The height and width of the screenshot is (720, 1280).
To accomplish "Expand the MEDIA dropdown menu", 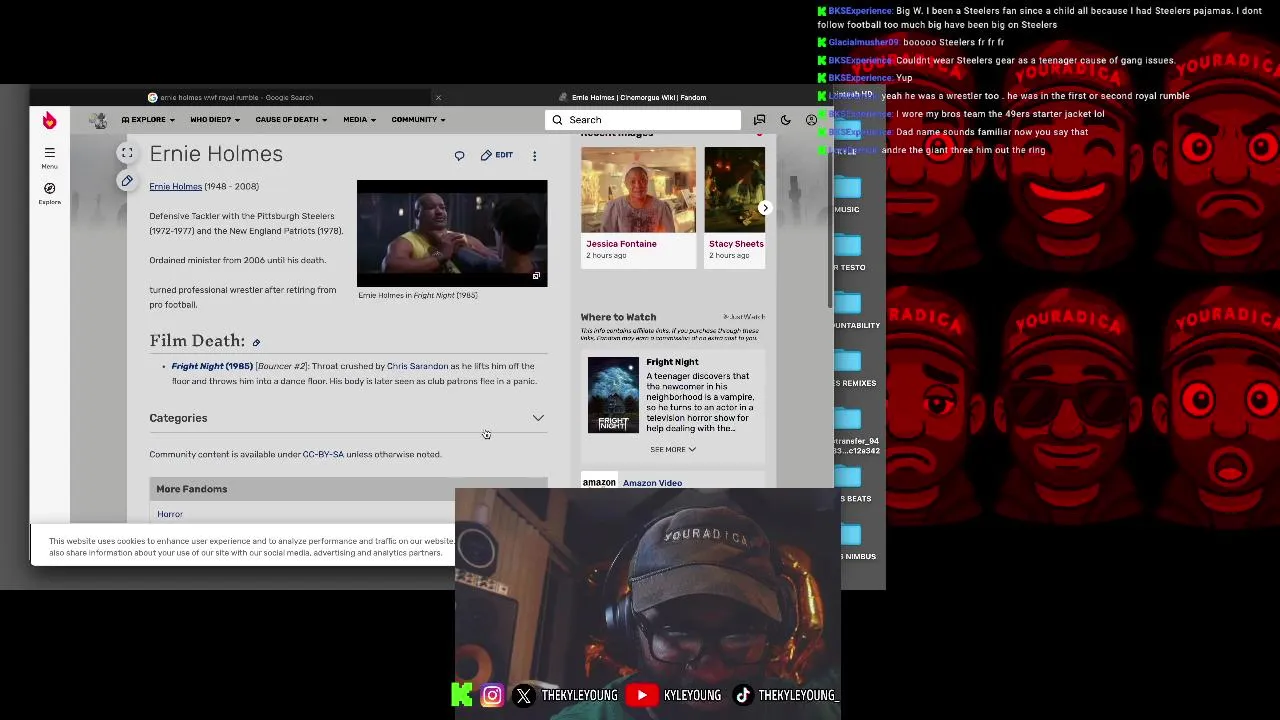I will (x=359, y=120).
